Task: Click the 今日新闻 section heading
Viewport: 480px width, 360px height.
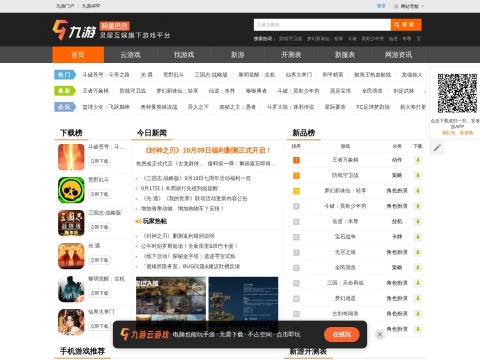Action: coord(152,133)
